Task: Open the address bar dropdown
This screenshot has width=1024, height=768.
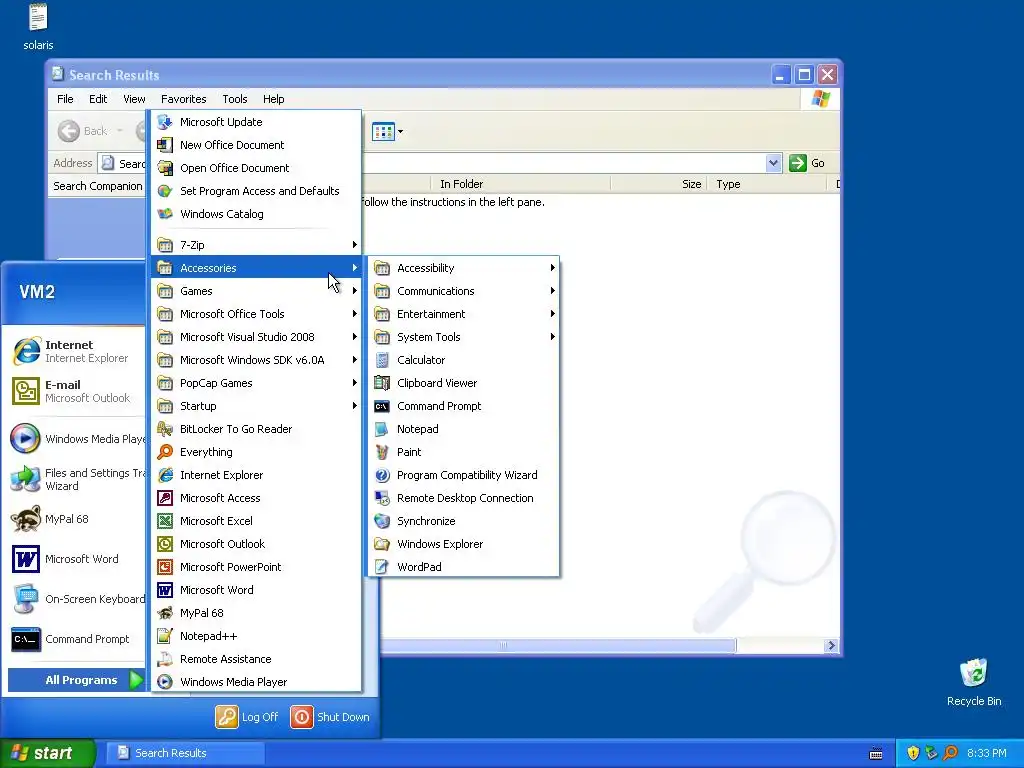Action: pyautogui.click(x=773, y=163)
